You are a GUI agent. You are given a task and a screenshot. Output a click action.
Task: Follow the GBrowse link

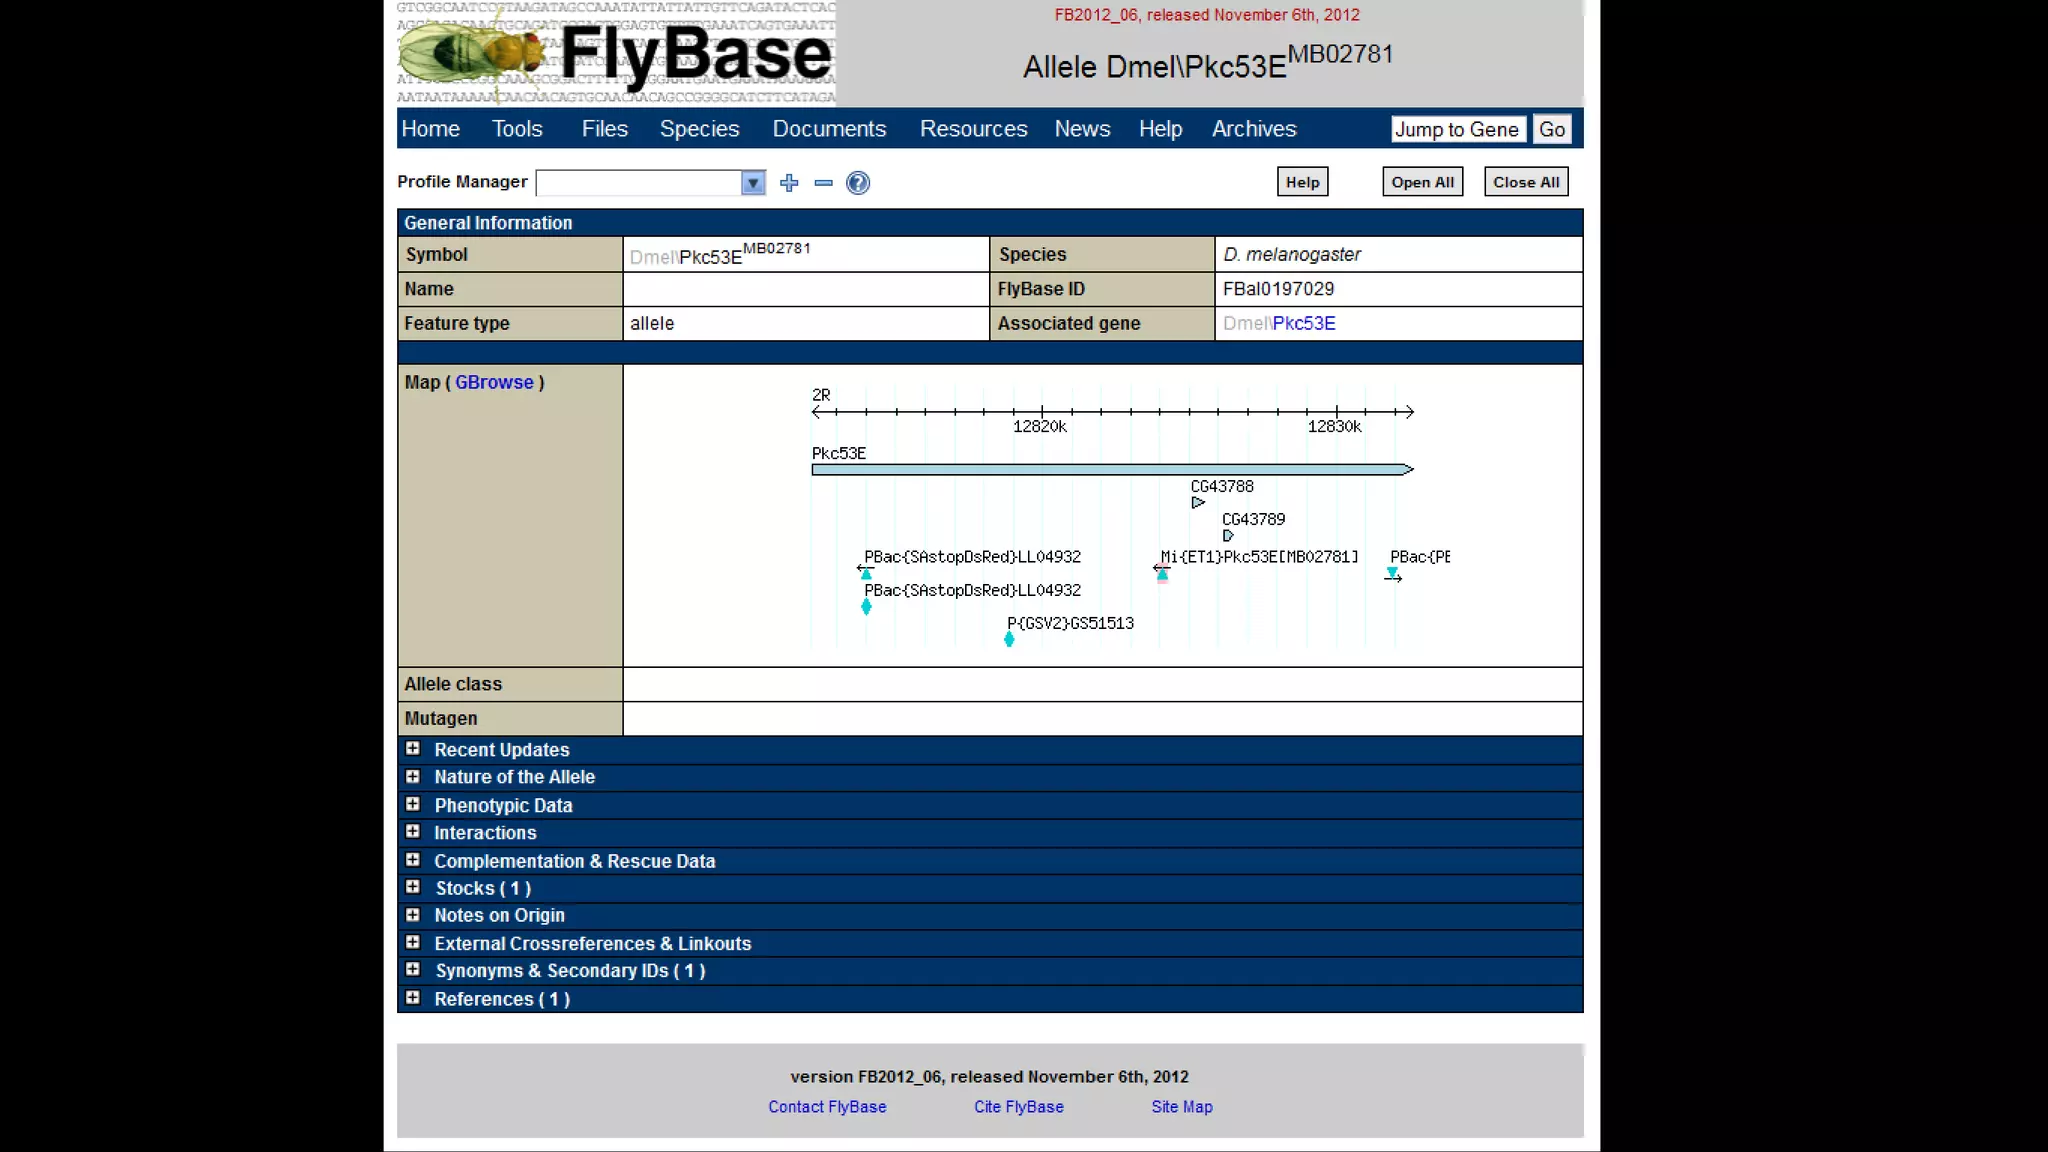point(494,382)
